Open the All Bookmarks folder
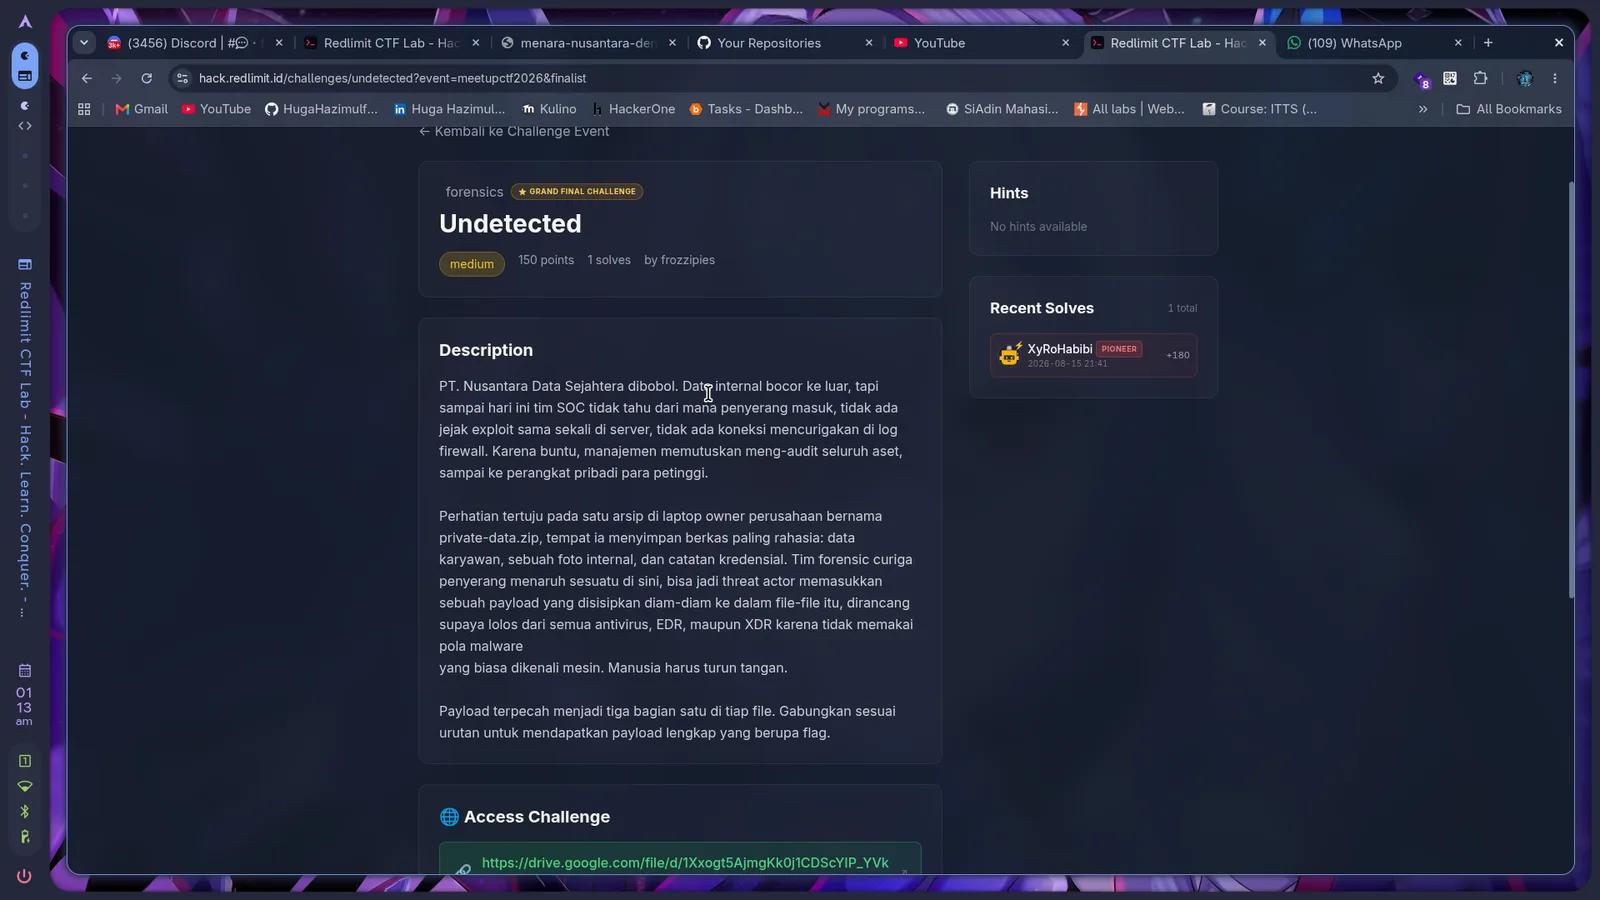This screenshot has width=1600, height=900. point(1509,109)
